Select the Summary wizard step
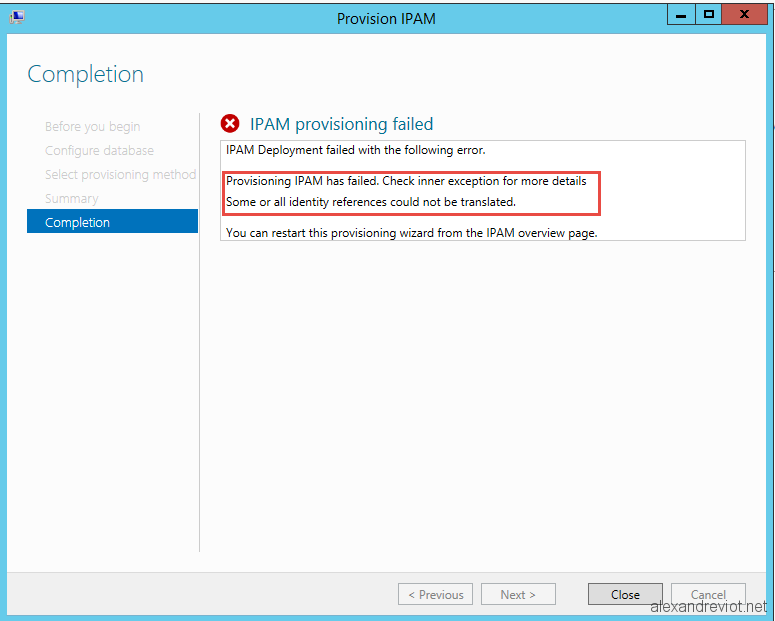The image size is (775, 621). click(x=72, y=198)
